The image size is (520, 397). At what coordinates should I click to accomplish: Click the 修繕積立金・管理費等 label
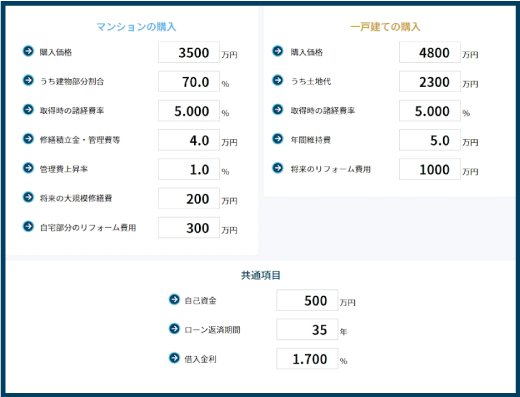pyautogui.click(x=80, y=140)
